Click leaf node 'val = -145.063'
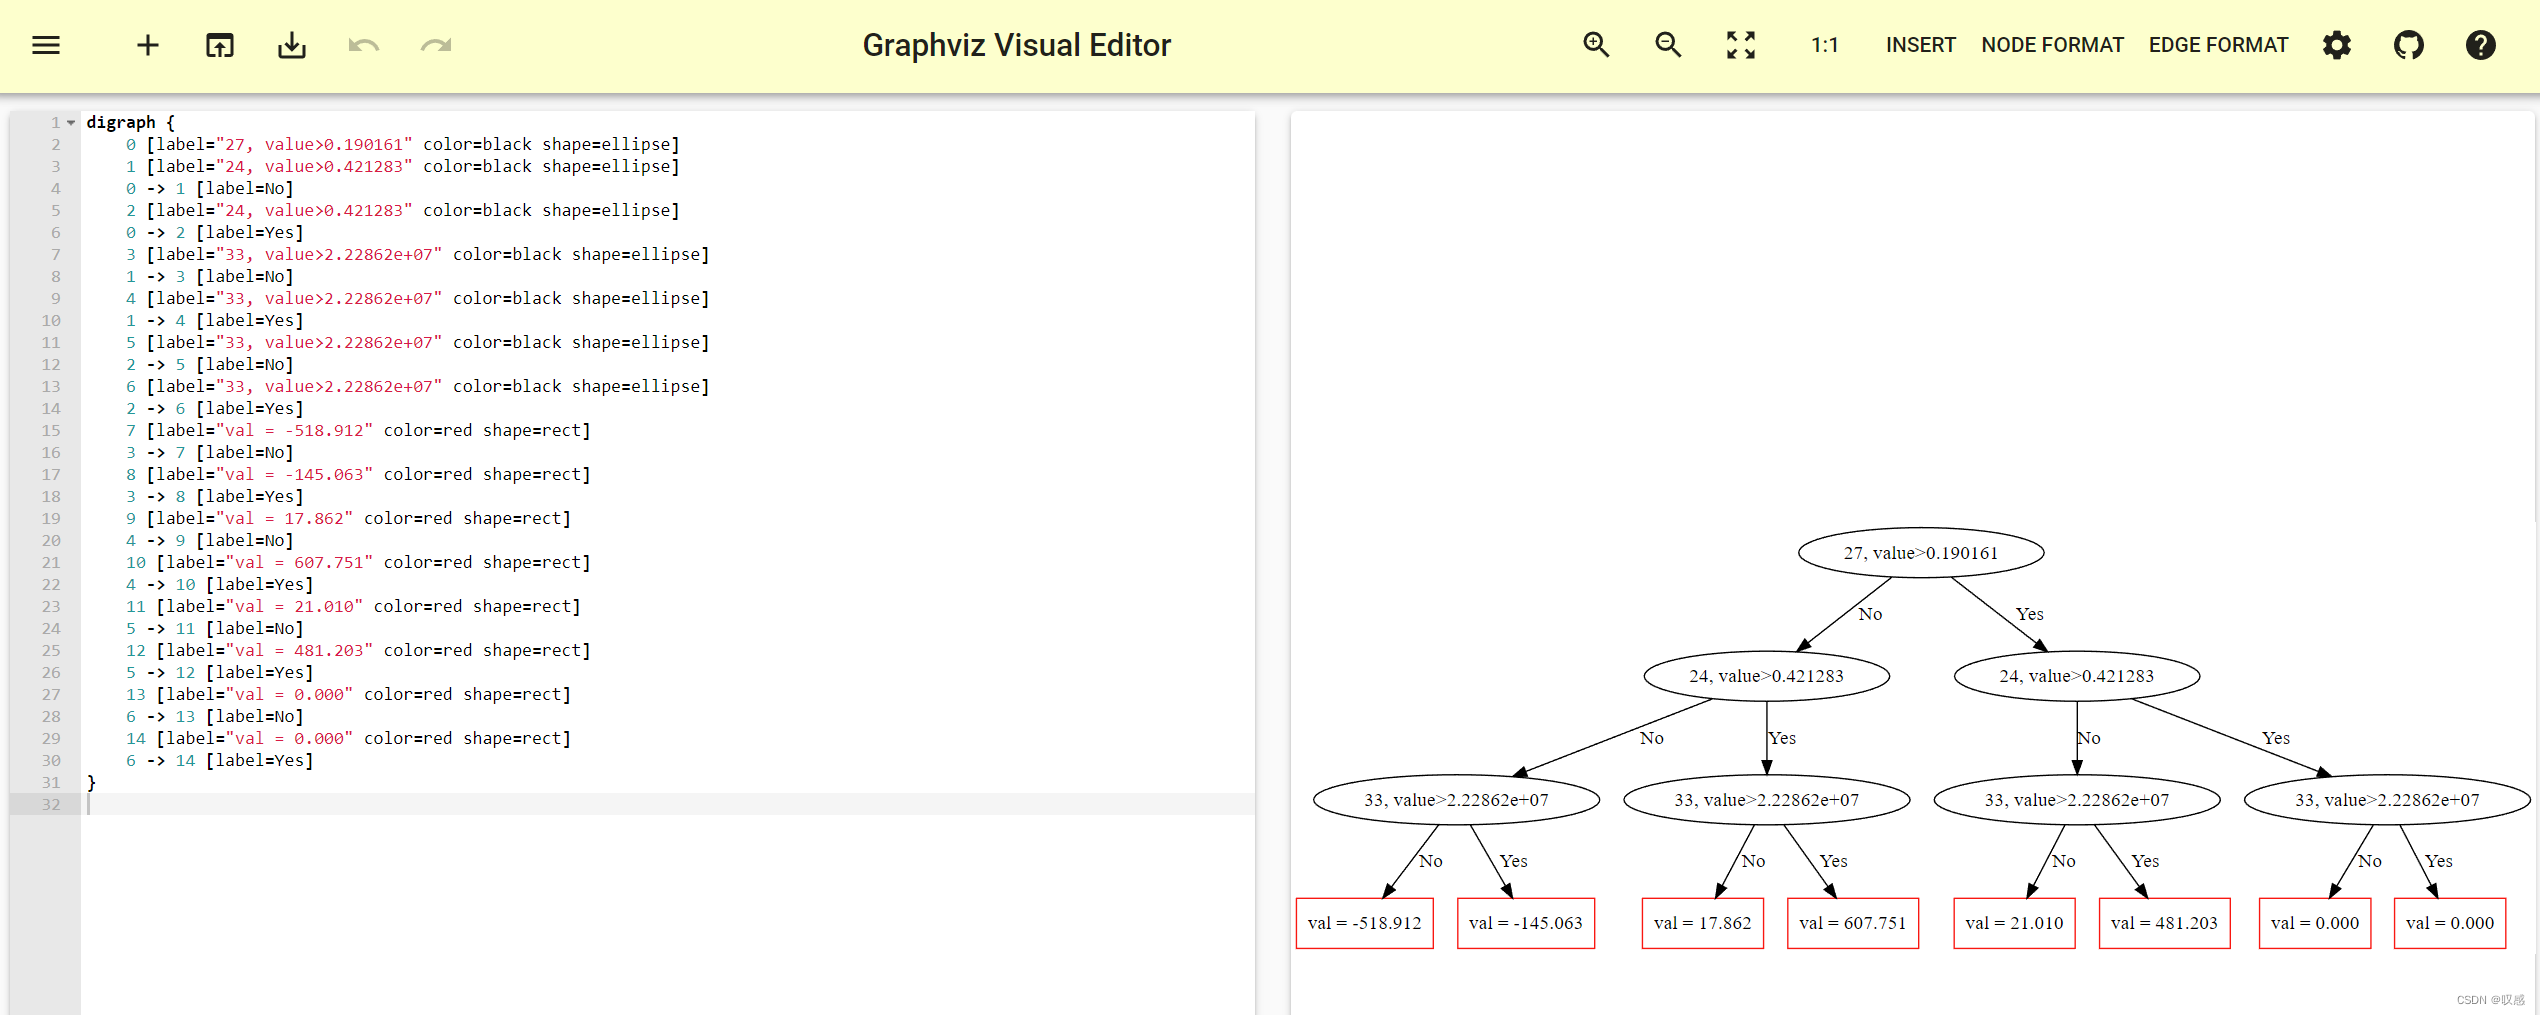The height and width of the screenshot is (1015, 2540). (1526, 923)
